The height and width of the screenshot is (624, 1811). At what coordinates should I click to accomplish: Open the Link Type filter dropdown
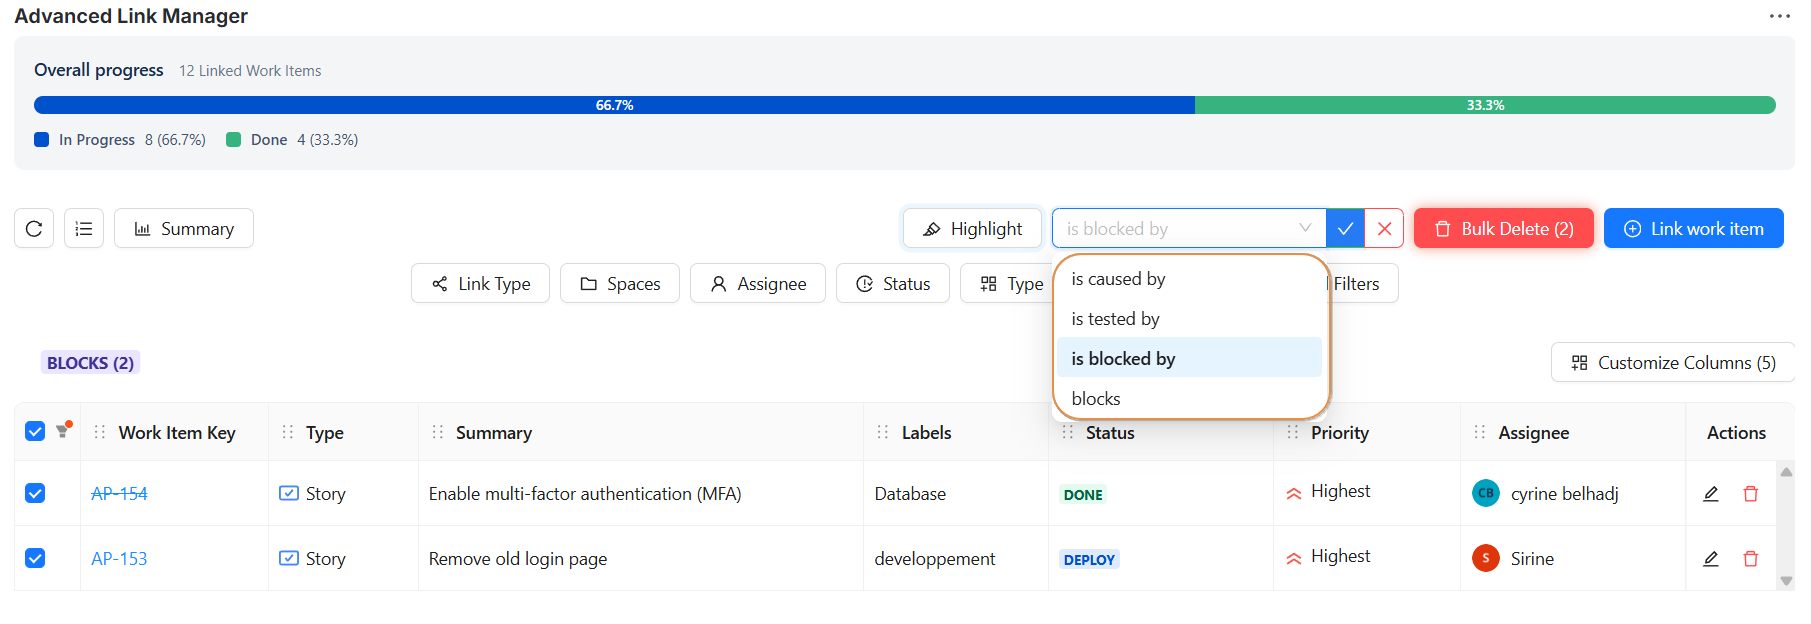[x=480, y=284]
